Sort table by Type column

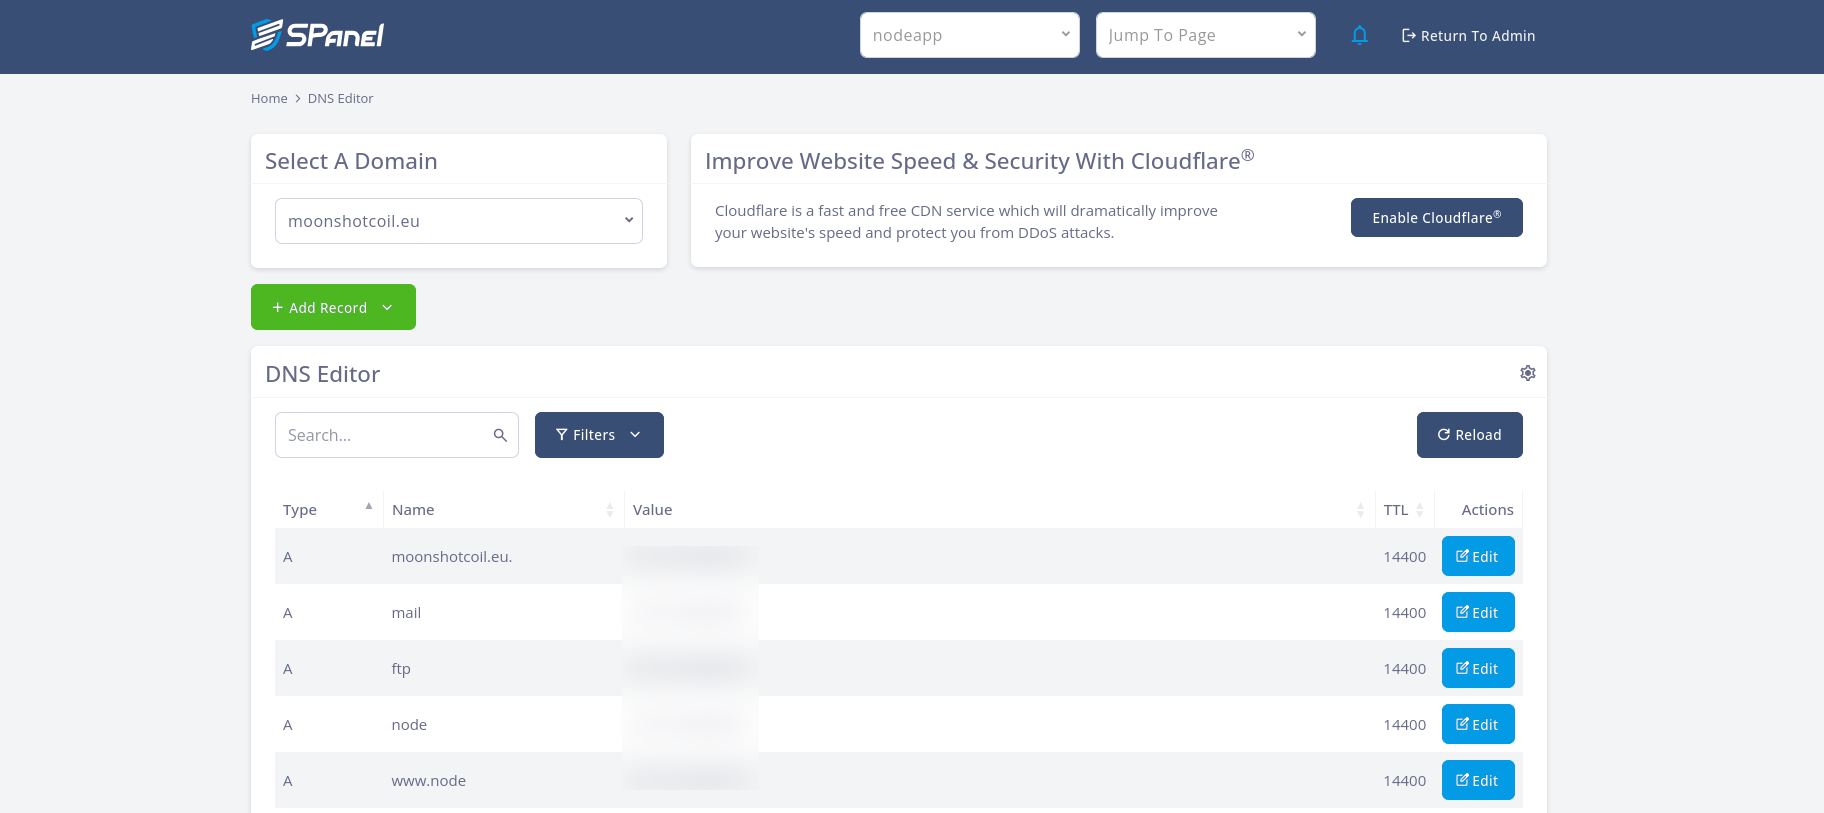click(x=329, y=509)
